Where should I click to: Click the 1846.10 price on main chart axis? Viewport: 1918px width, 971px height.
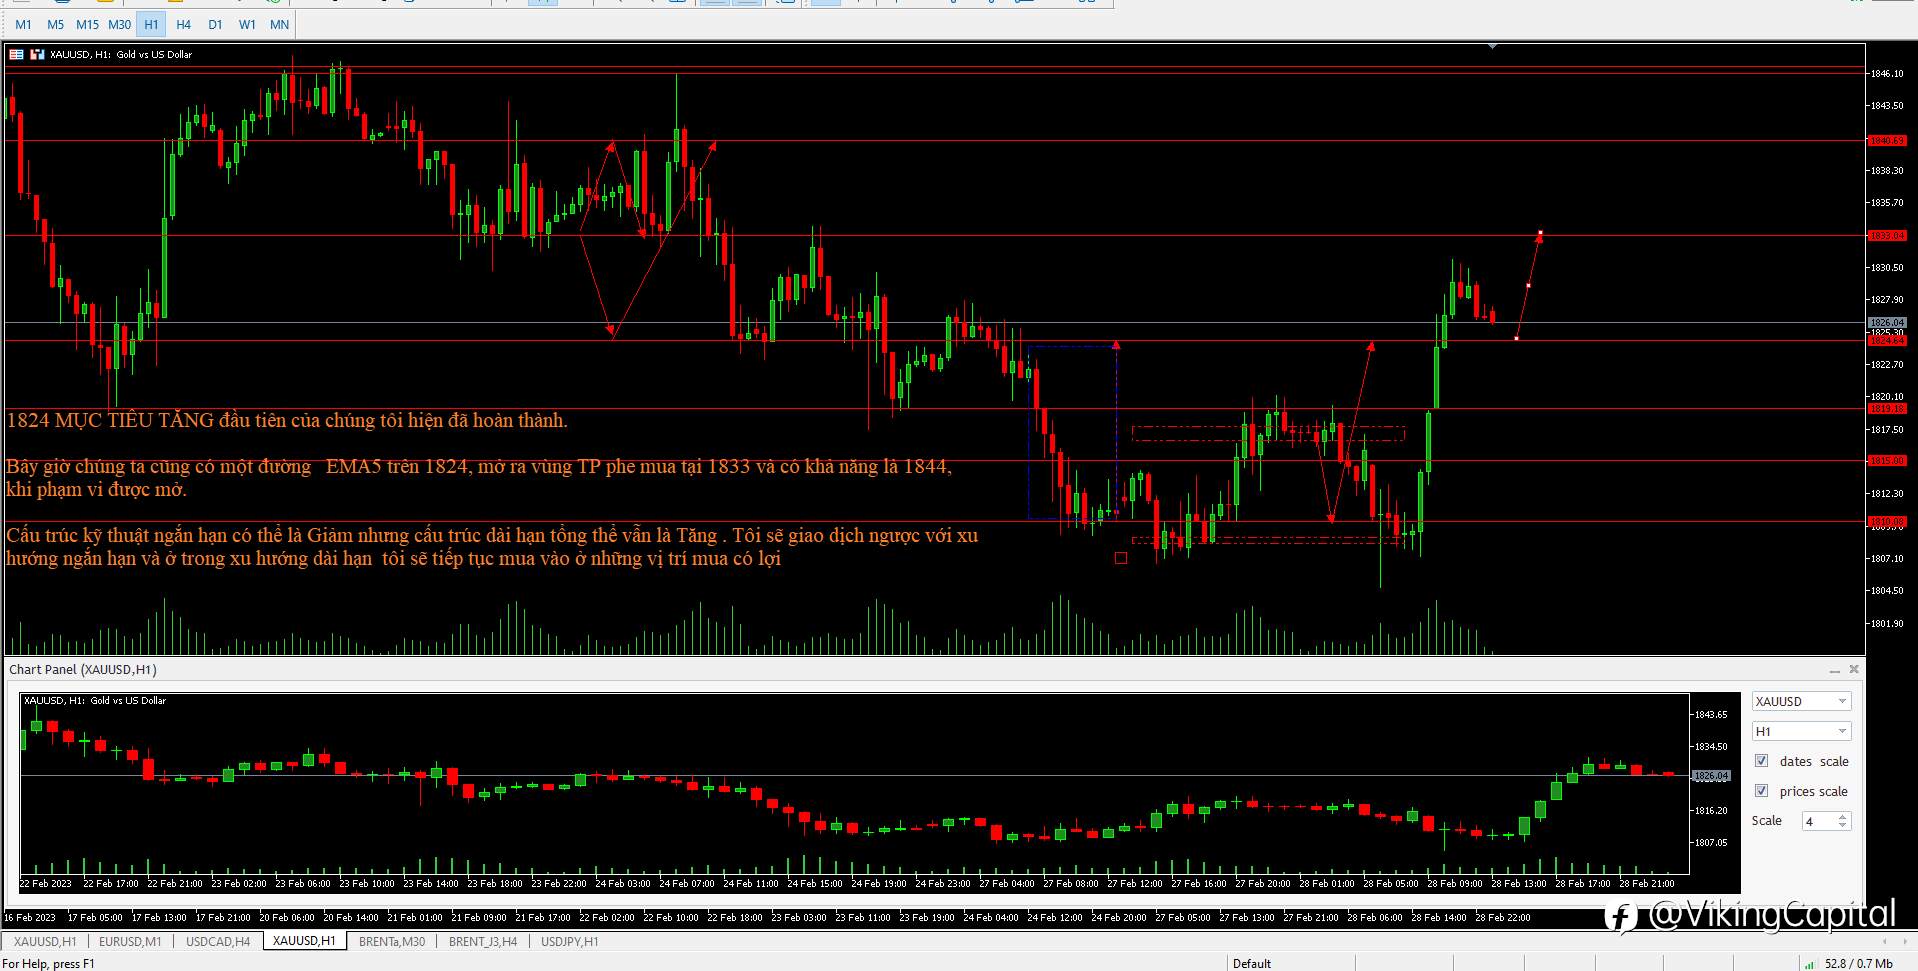(x=1886, y=74)
